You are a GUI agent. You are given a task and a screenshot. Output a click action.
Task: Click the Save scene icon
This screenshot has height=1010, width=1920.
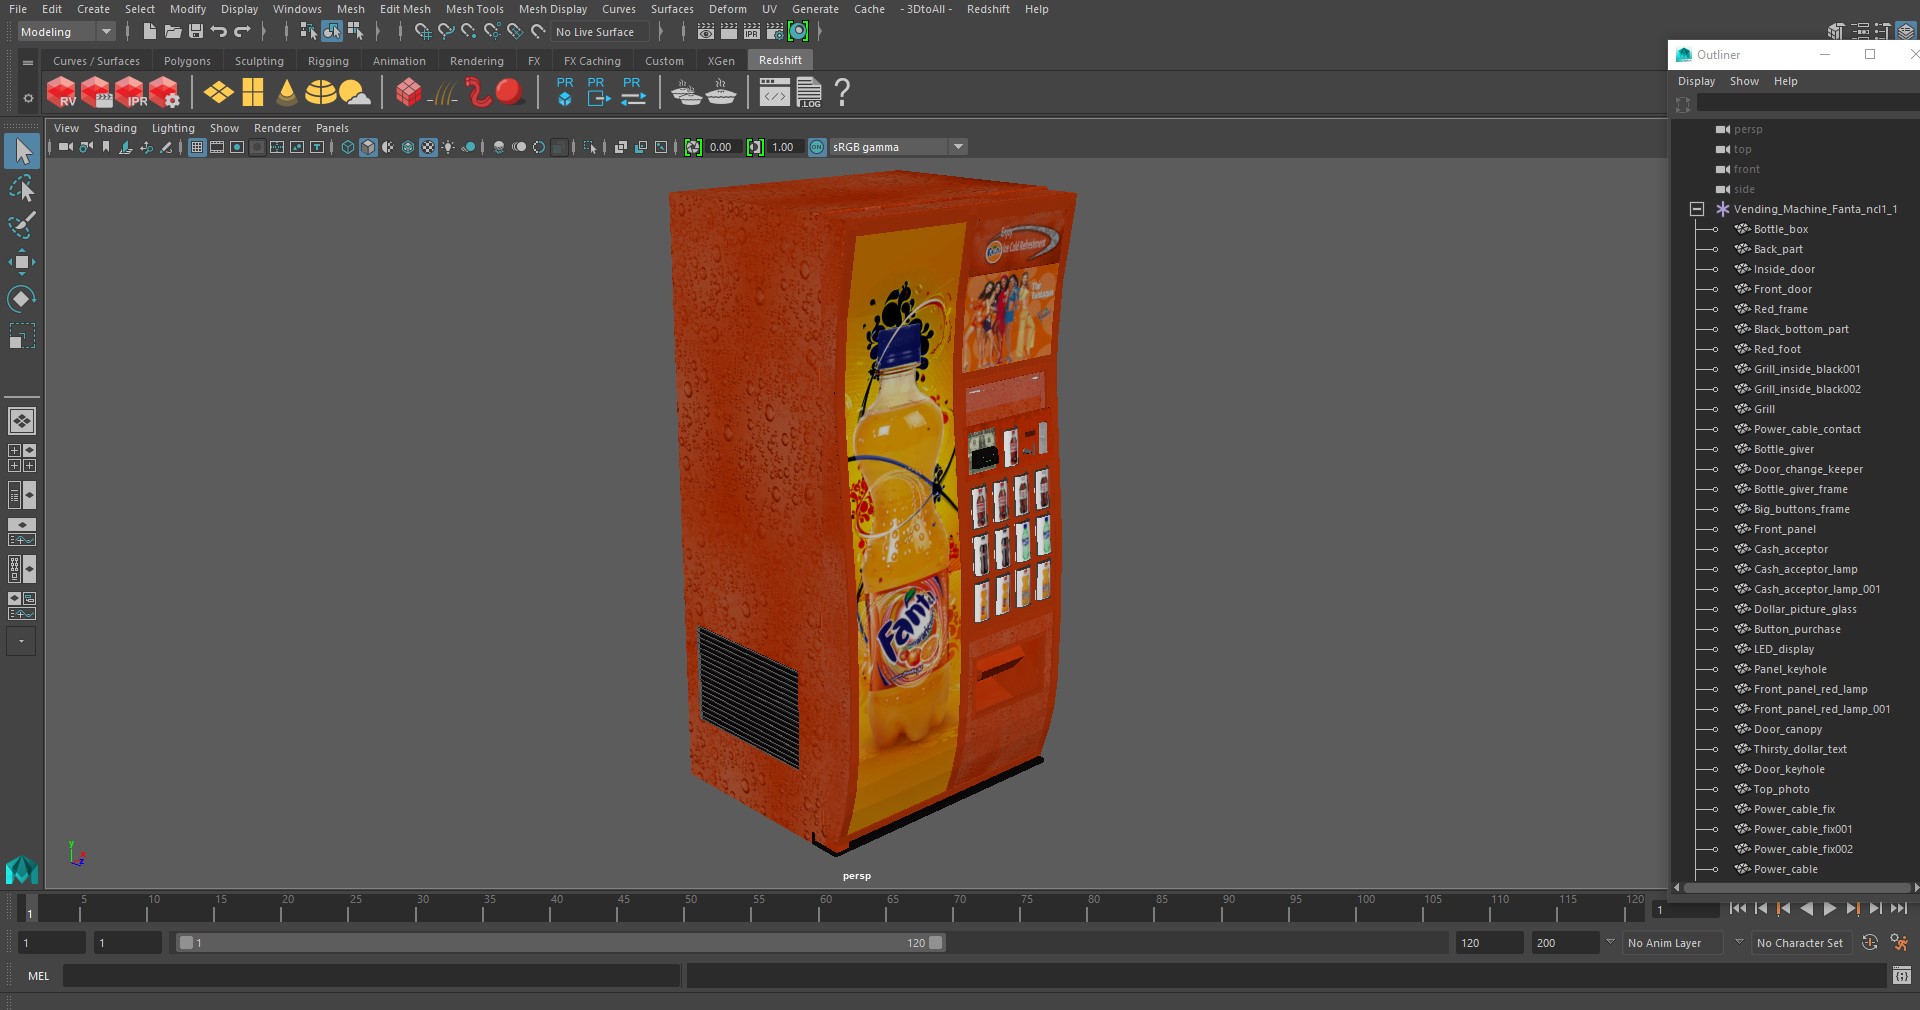(x=196, y=32)
